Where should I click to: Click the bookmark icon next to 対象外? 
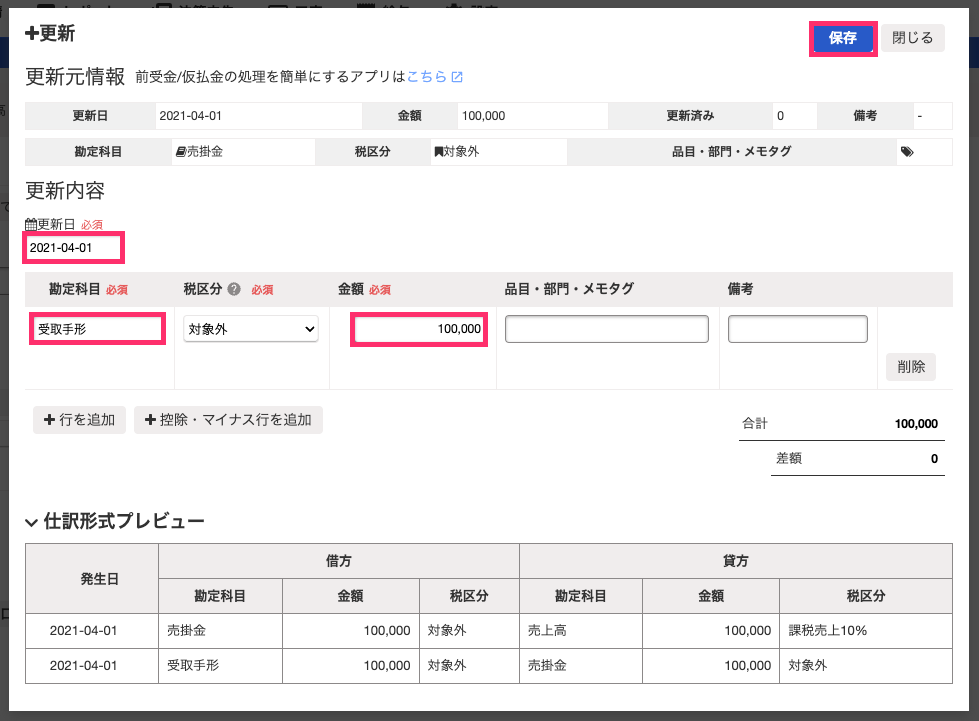438,152
